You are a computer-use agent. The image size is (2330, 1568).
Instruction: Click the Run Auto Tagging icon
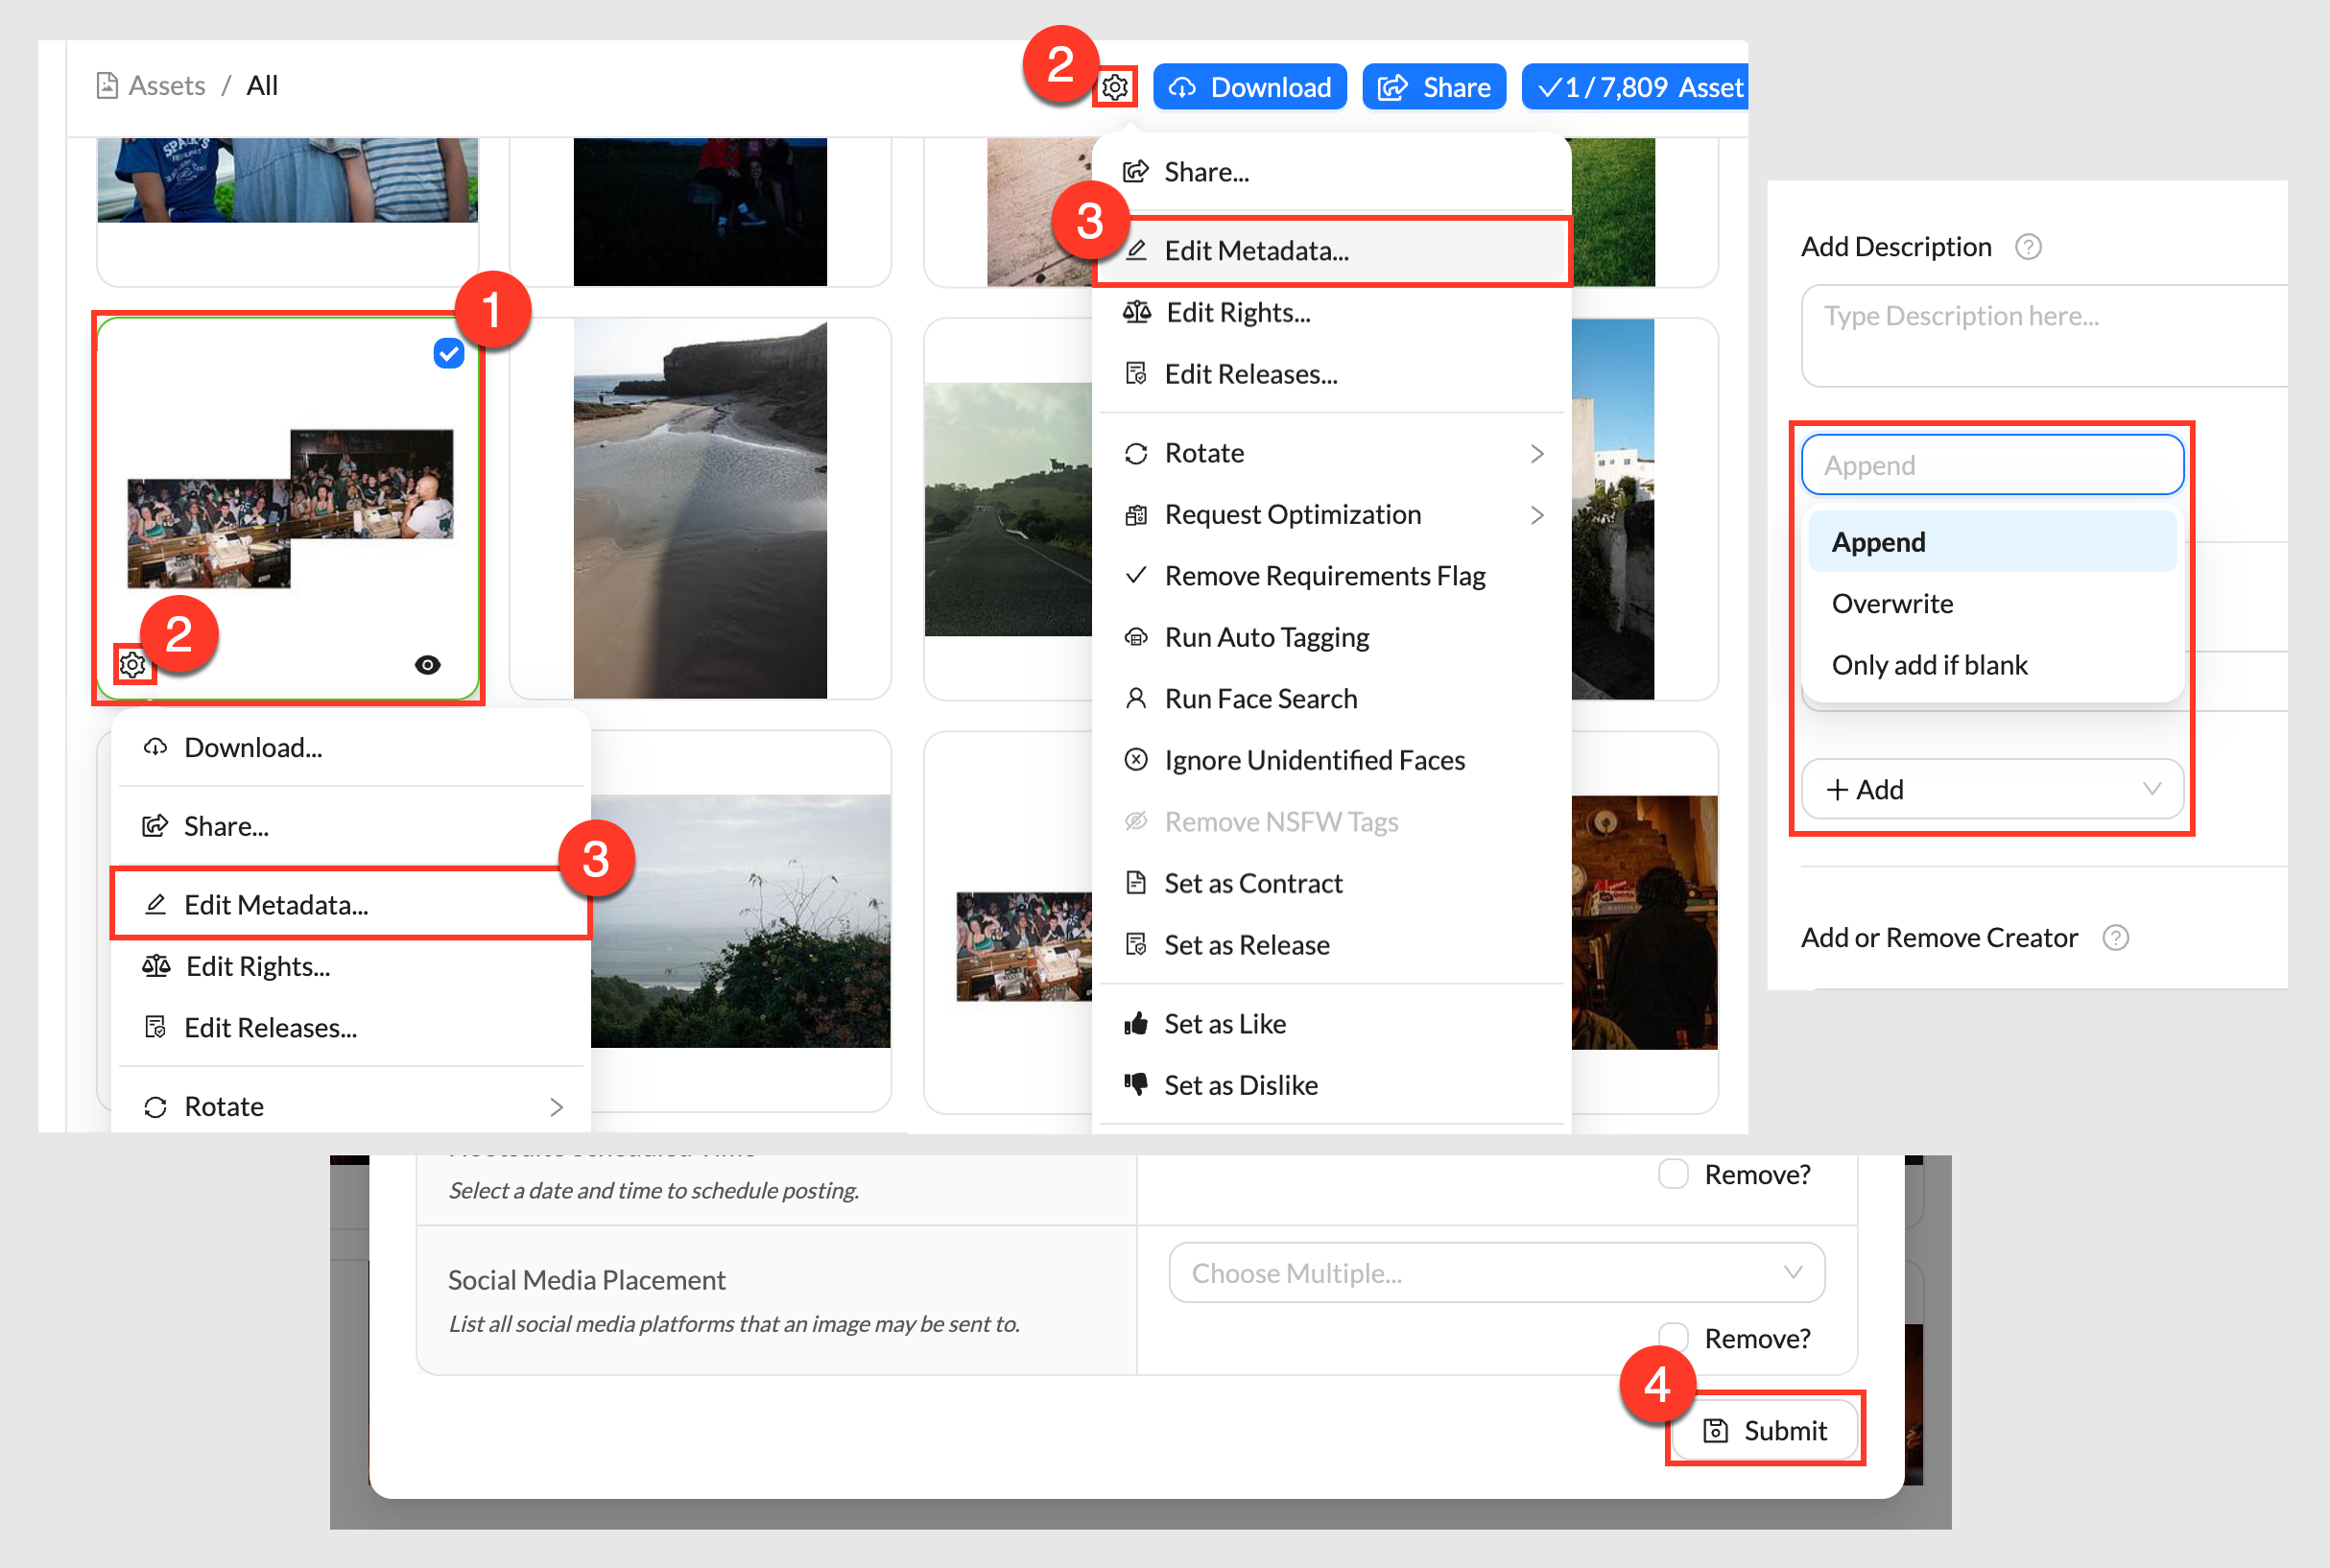[x=1137, y=637]
